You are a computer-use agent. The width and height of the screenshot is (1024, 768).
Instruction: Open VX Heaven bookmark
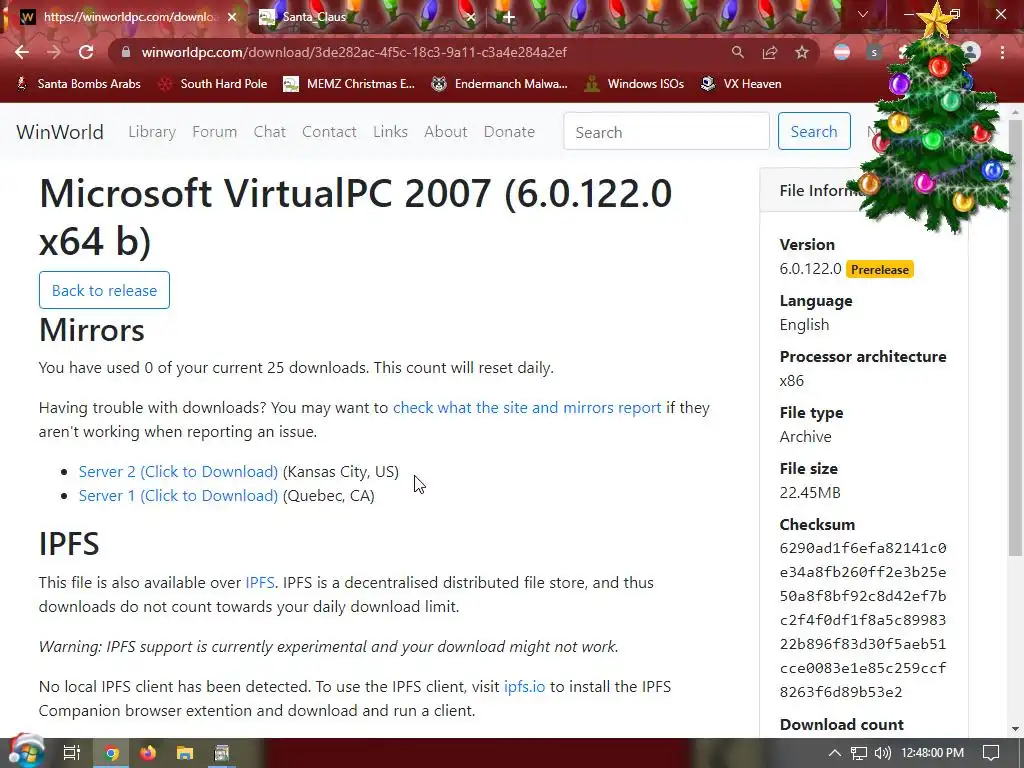tap(741, 84)
